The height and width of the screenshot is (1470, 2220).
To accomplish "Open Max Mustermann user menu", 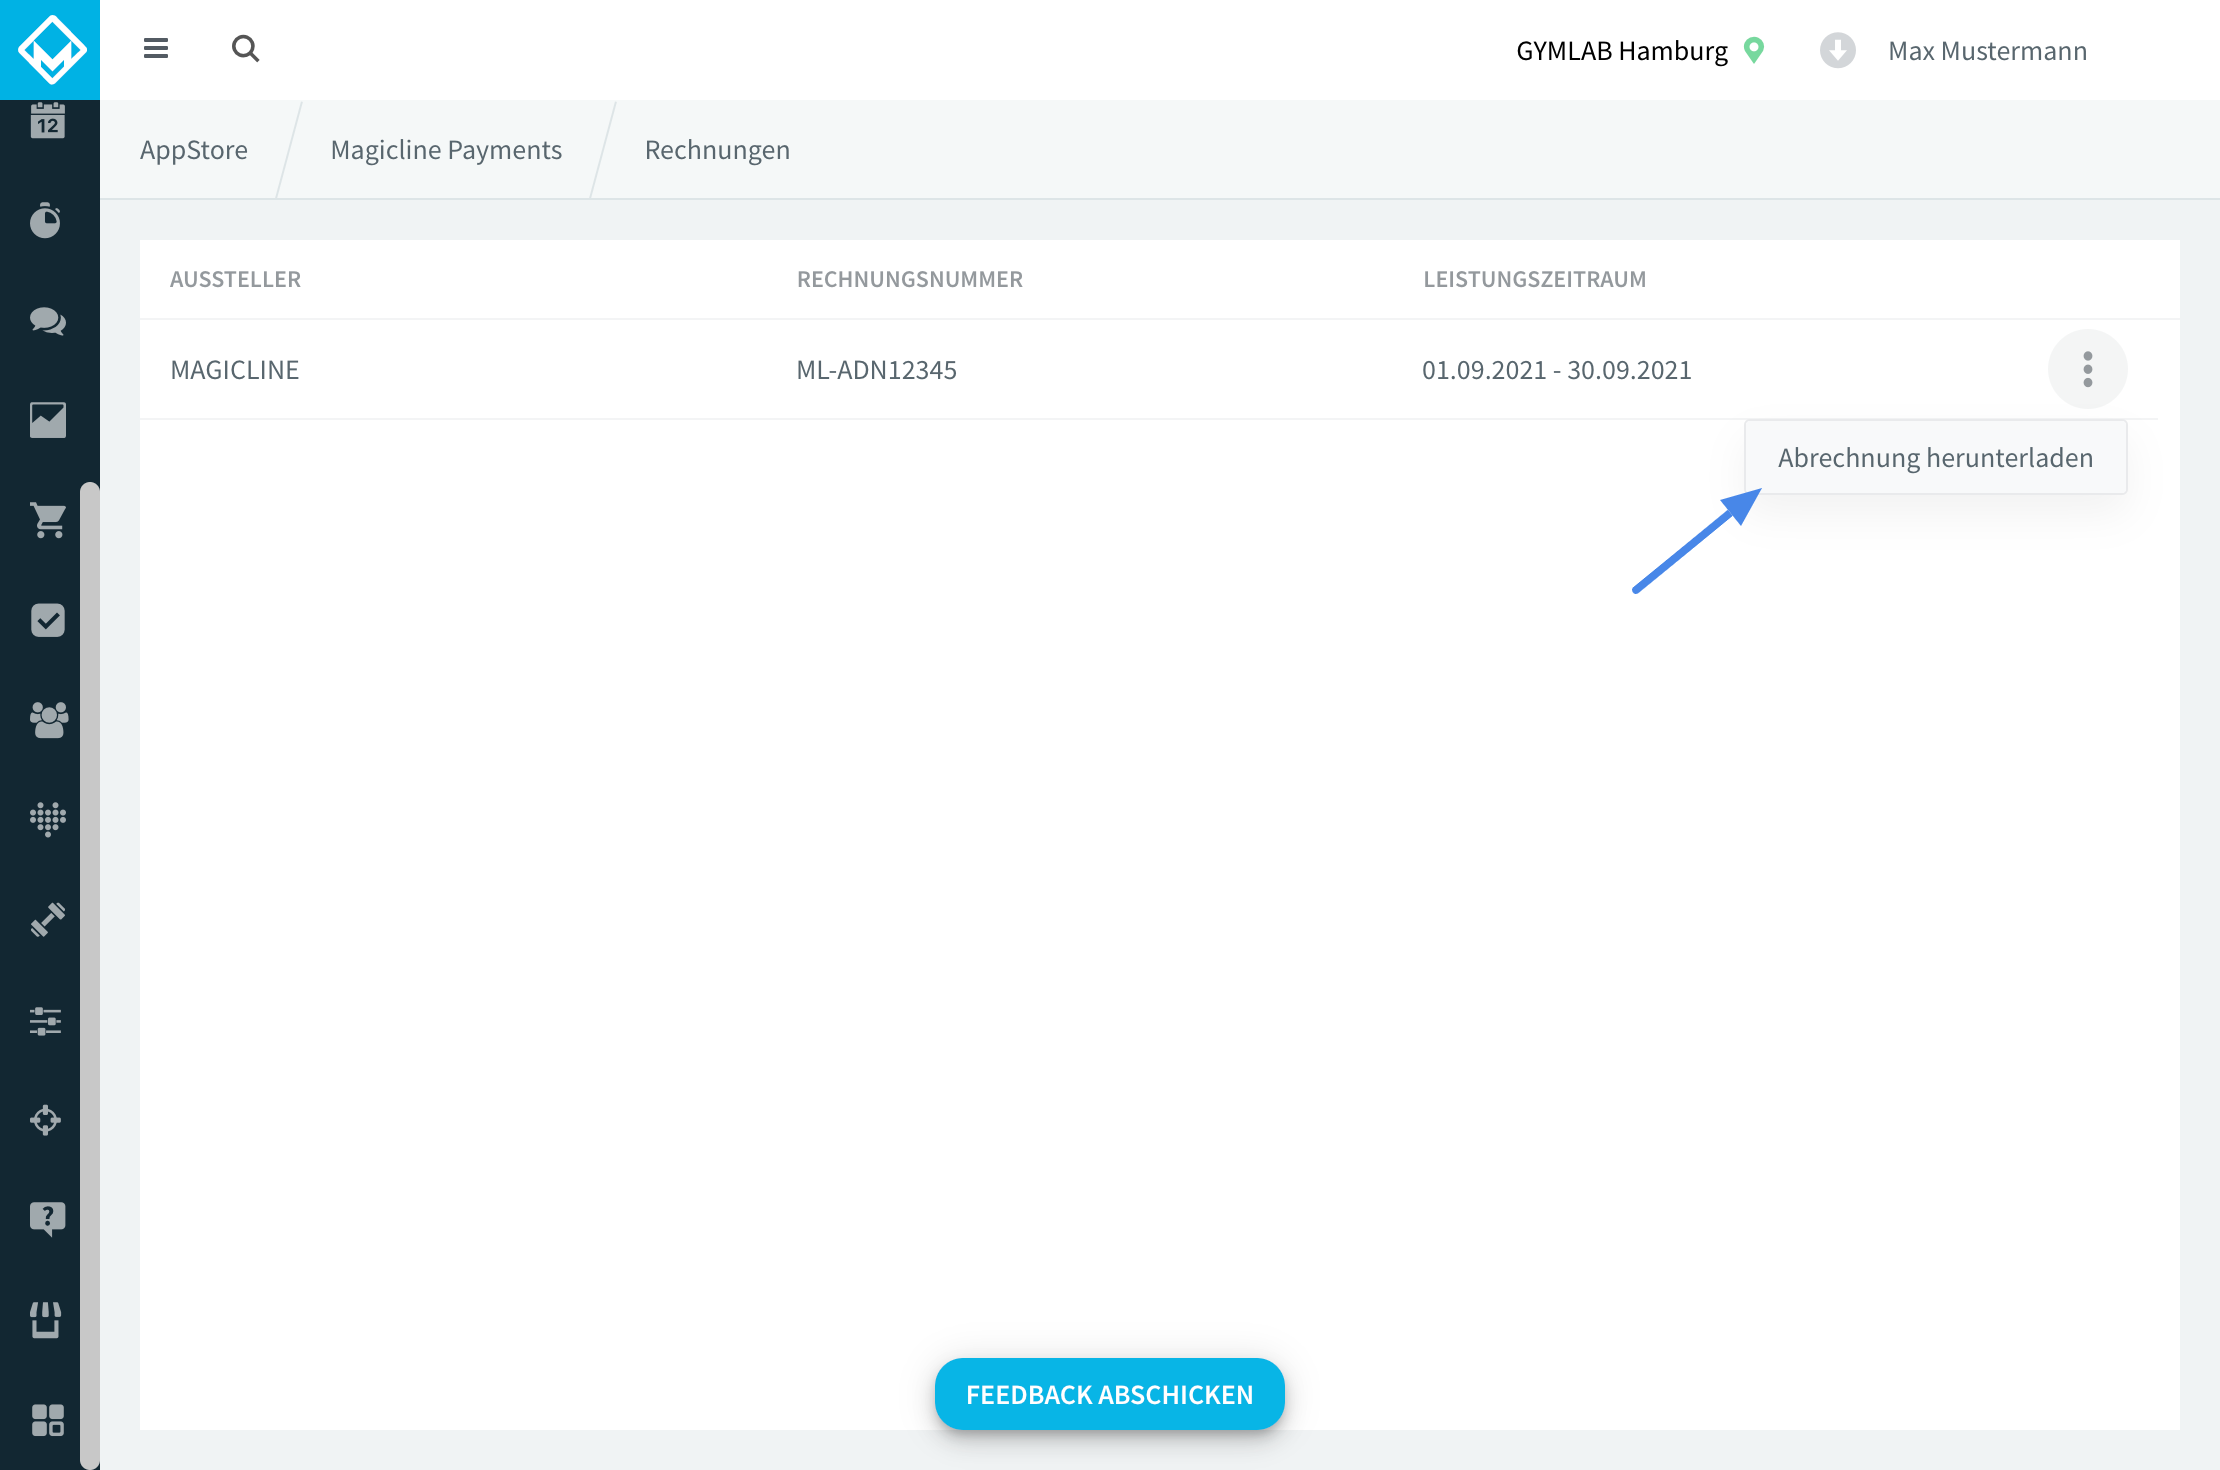I will pos(1987,50).
